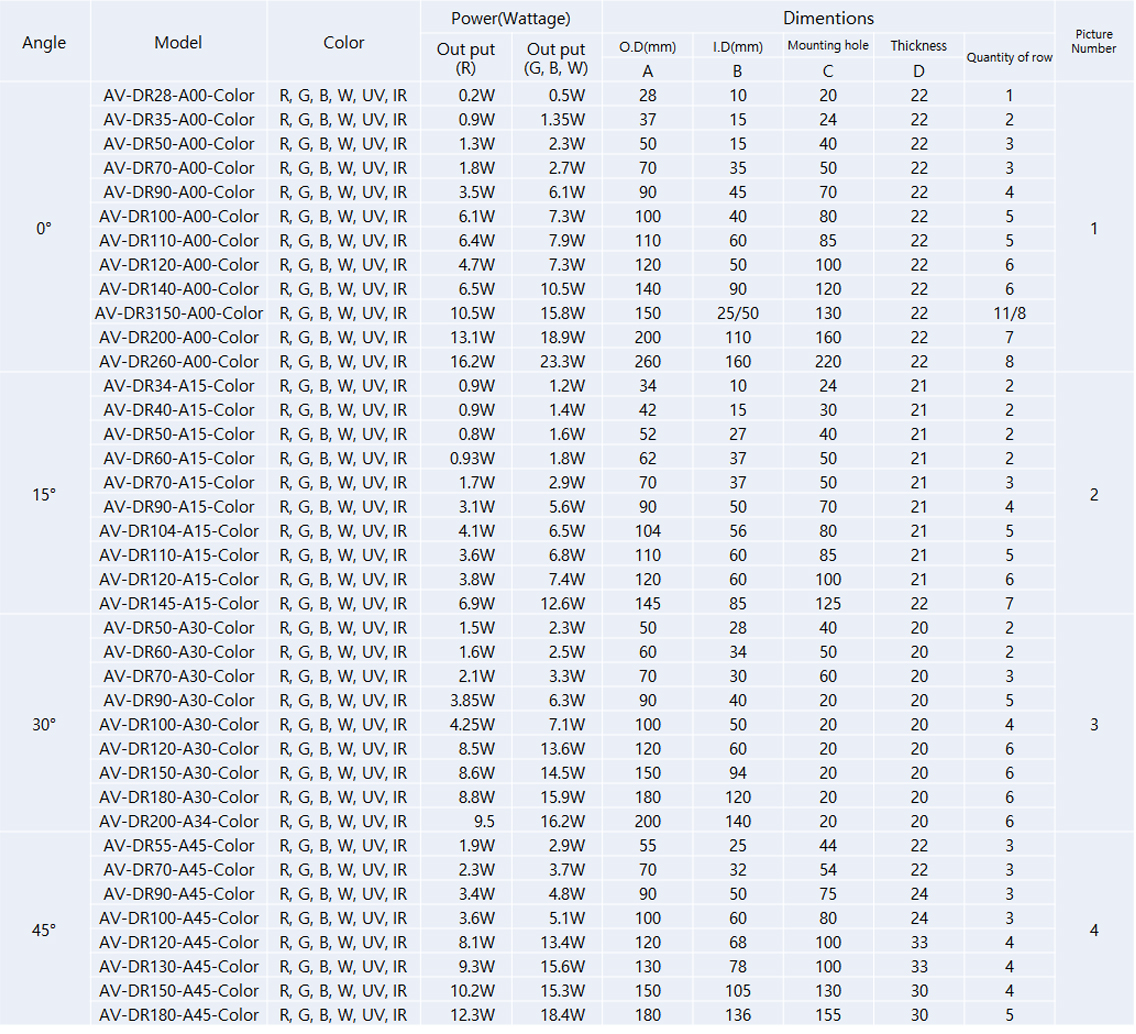The width and height of the screenshot is (1136, 1034).
Task: Select AV-DR145-A15-Color in the Model column
Action: tap(178, 604)
